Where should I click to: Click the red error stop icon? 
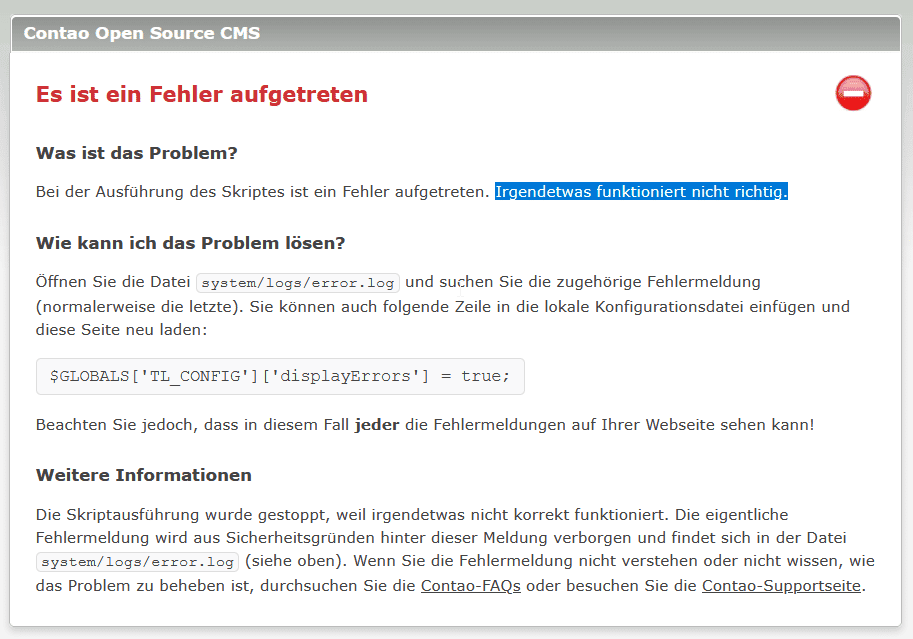click(853, 93)
